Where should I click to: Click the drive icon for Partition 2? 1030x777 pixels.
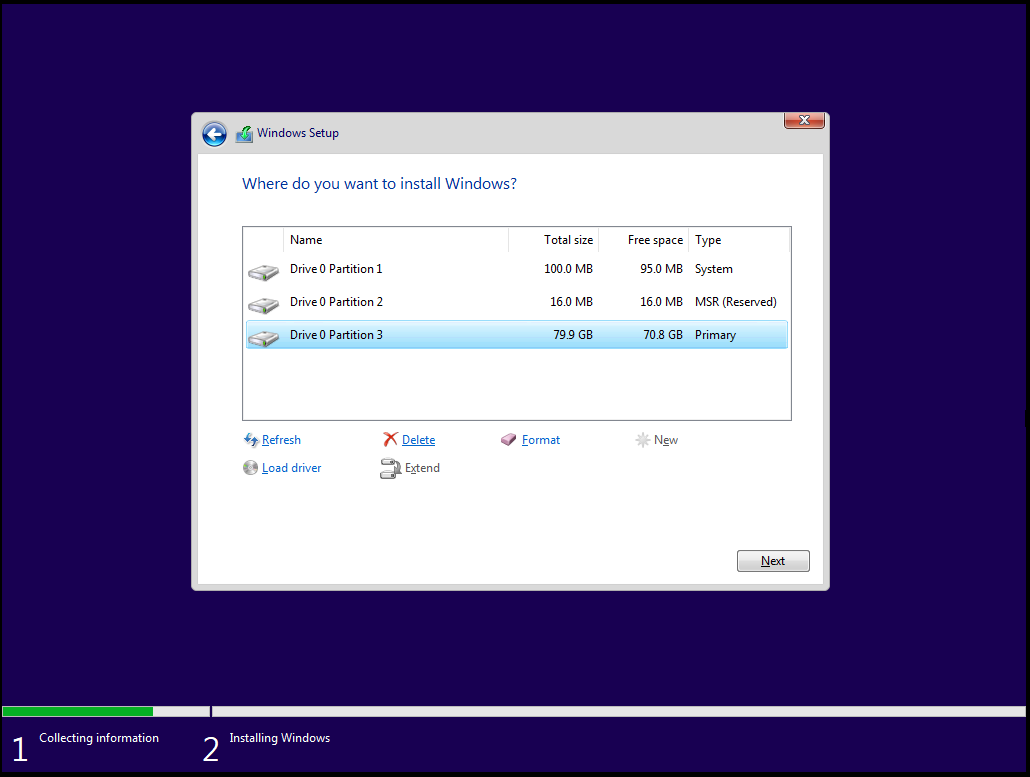coord(263,305)
